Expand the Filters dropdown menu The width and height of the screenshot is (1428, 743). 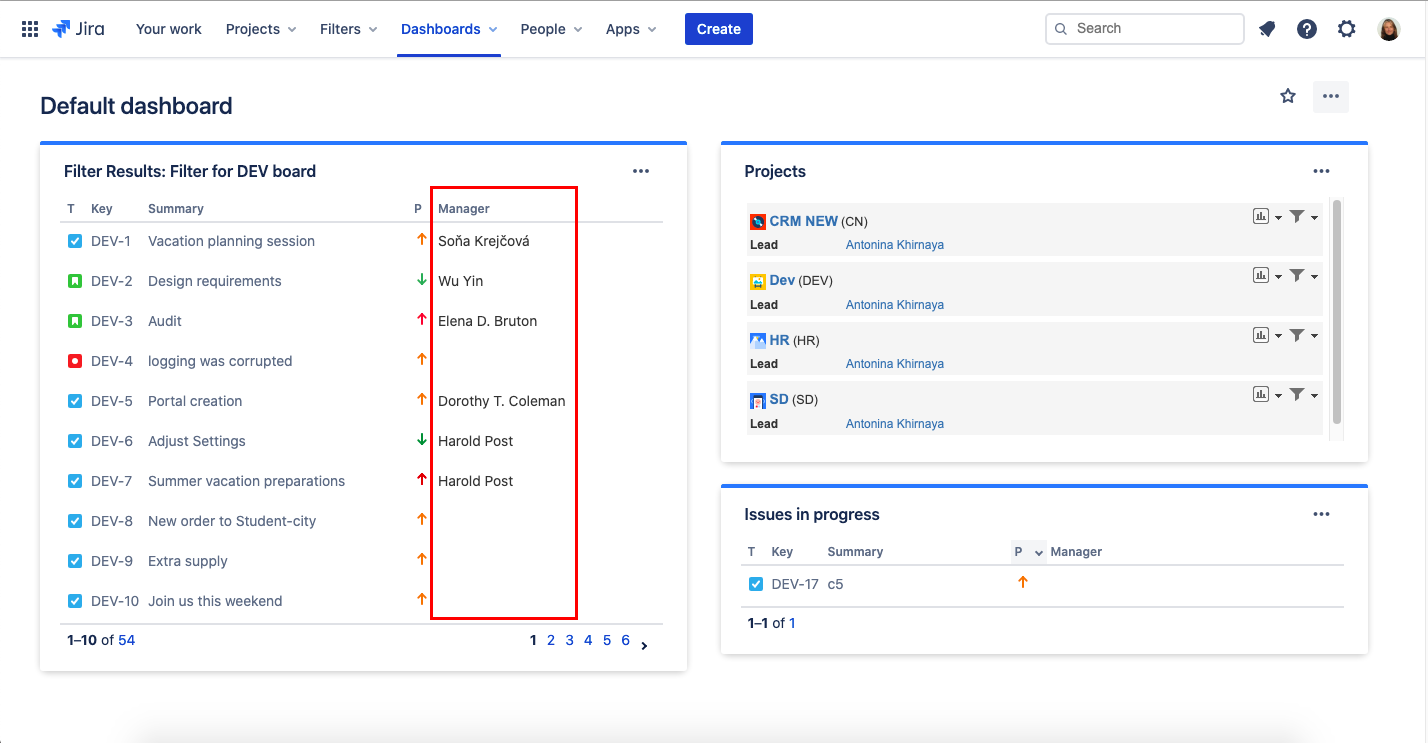tap(348, 29)
